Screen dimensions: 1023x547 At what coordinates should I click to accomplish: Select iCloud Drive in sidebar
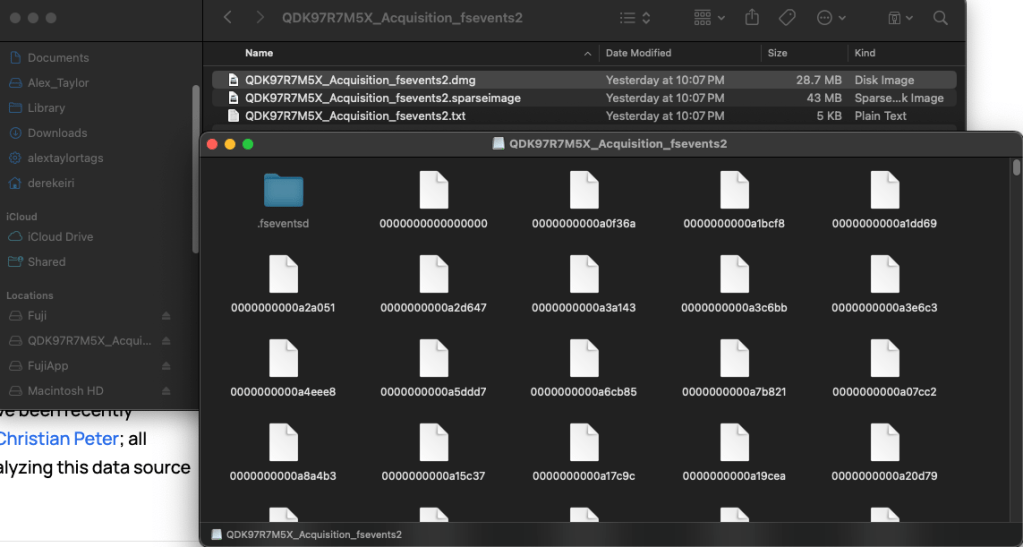click(x=60, y=237)
